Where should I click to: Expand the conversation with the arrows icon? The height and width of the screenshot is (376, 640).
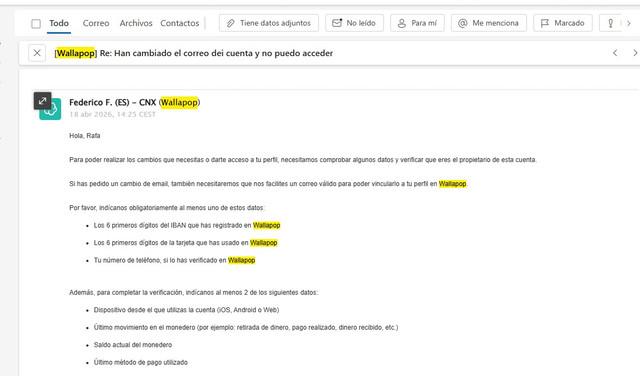(42, 101)
